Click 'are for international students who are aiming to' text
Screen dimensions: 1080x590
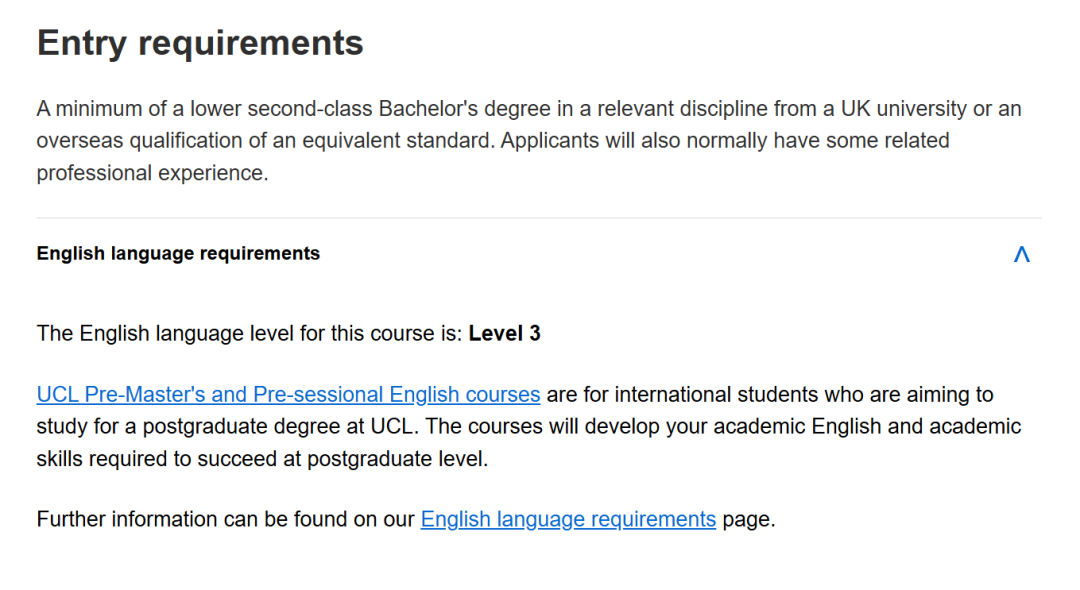coord(769,395)
